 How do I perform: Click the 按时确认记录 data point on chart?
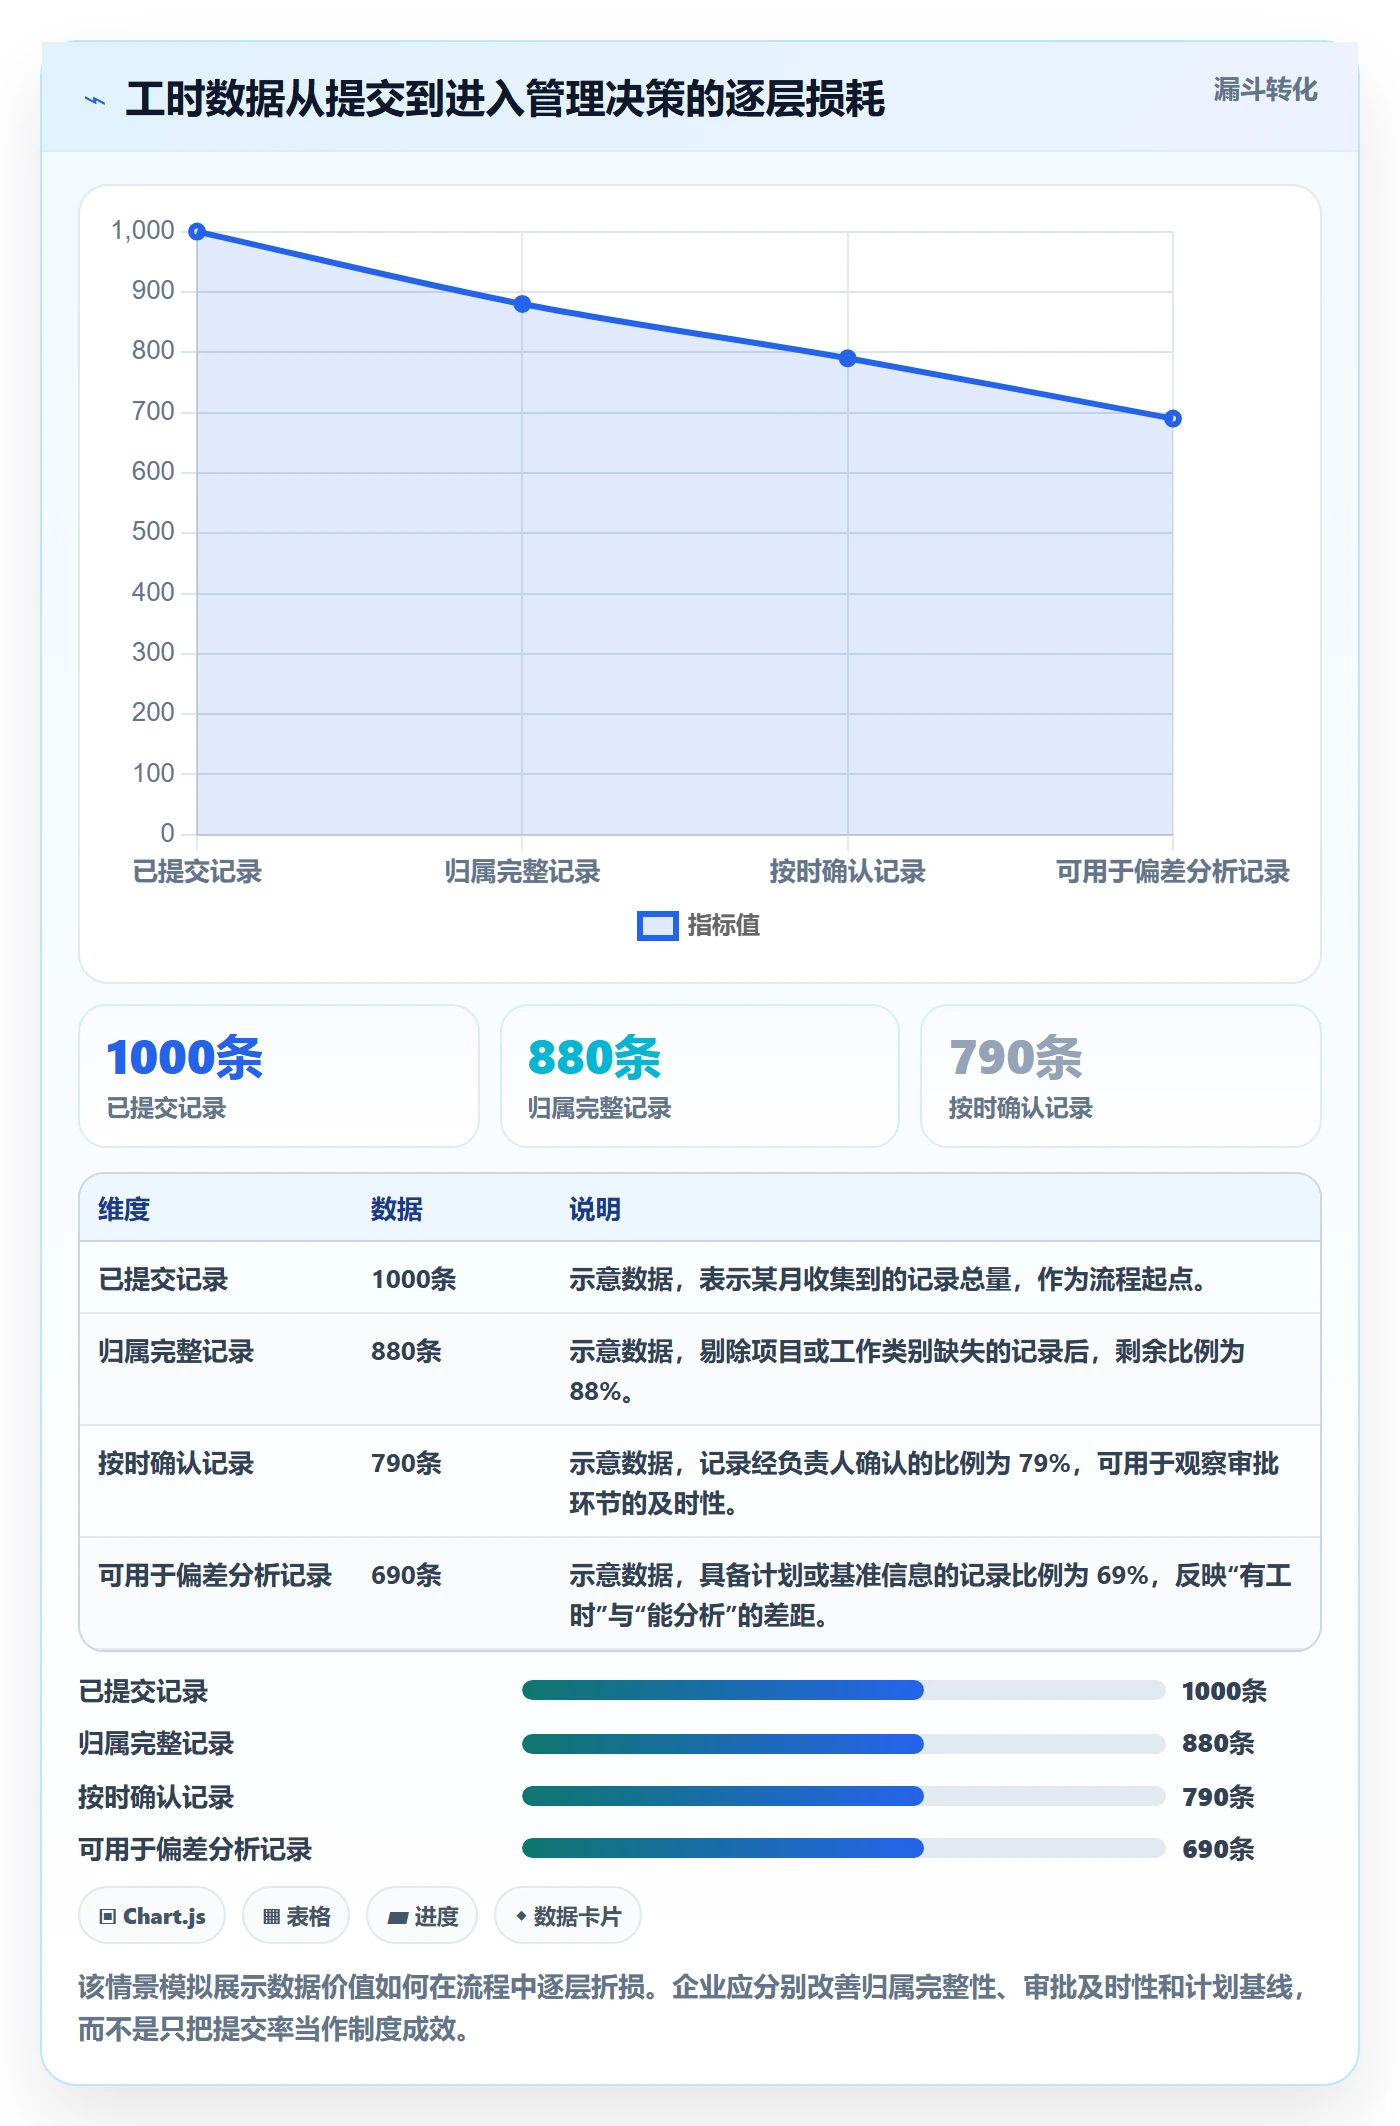848,358
